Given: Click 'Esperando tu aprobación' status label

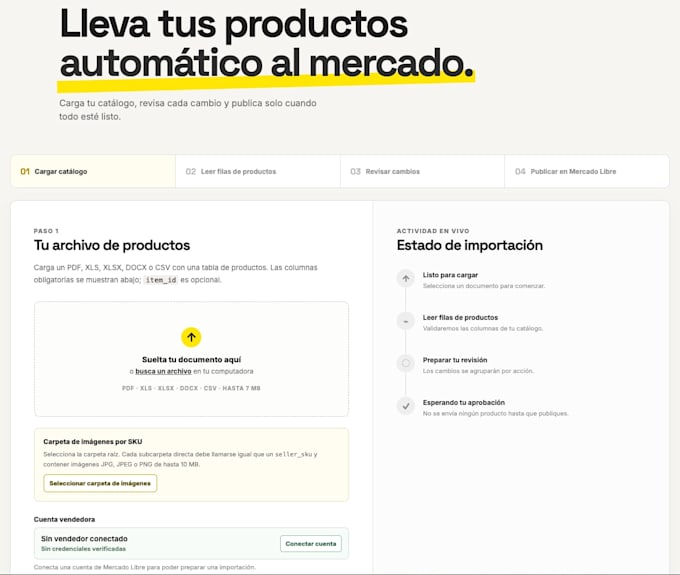Looking at the screenshot, I should pos(464,402).
